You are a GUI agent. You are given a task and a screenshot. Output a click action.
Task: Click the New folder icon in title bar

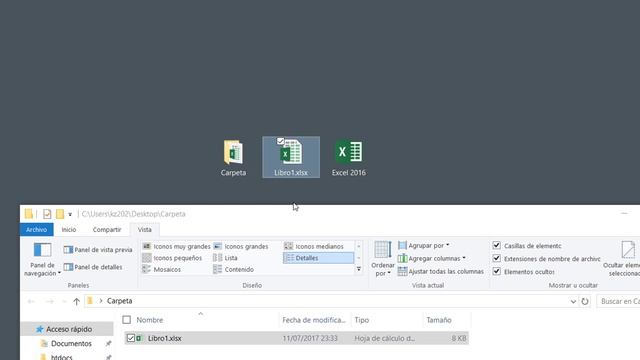point(60,214)
